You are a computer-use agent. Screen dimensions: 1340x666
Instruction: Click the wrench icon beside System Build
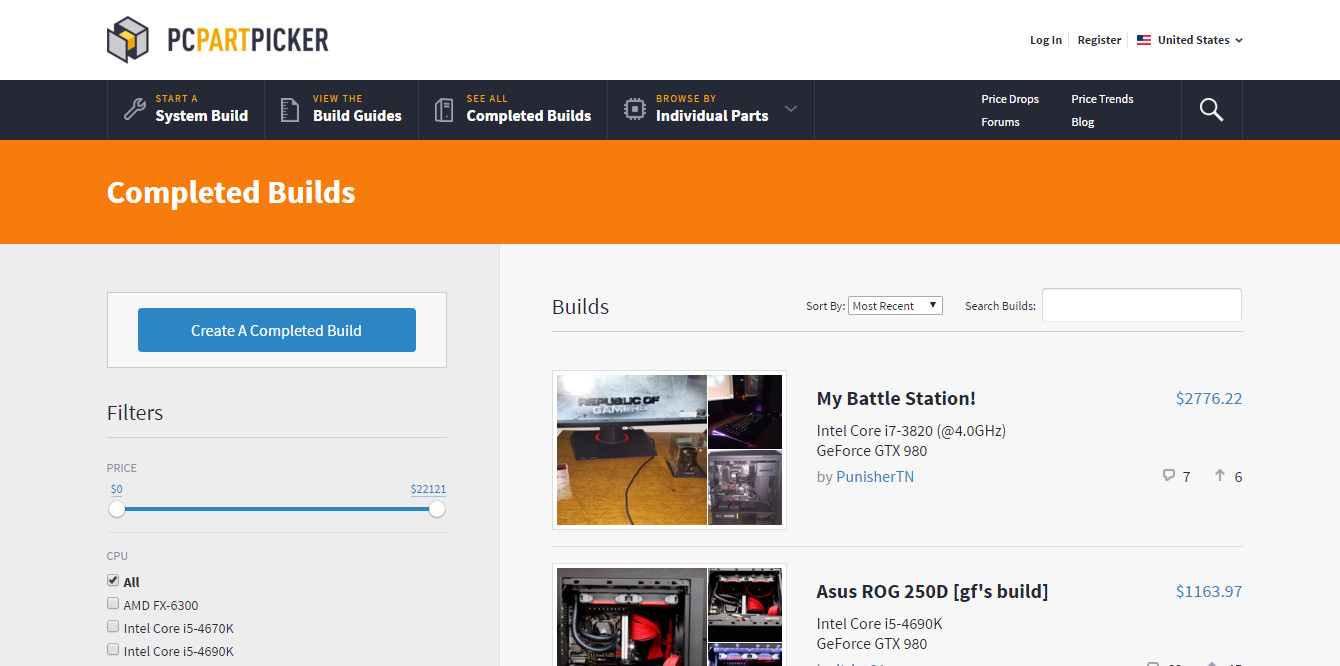coord(135,109)
